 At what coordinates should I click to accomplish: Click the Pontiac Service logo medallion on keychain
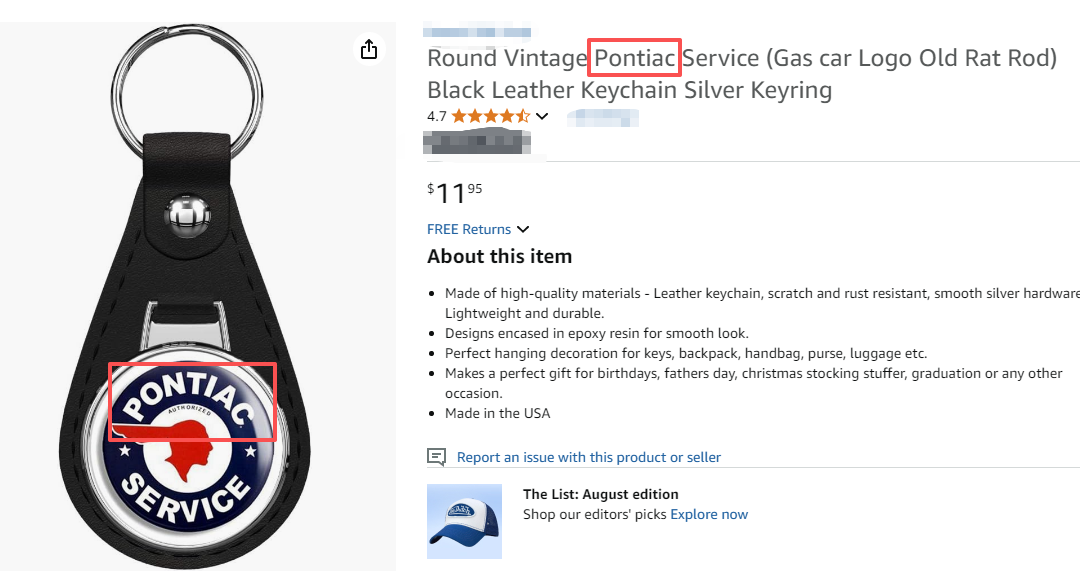[190, 445]
